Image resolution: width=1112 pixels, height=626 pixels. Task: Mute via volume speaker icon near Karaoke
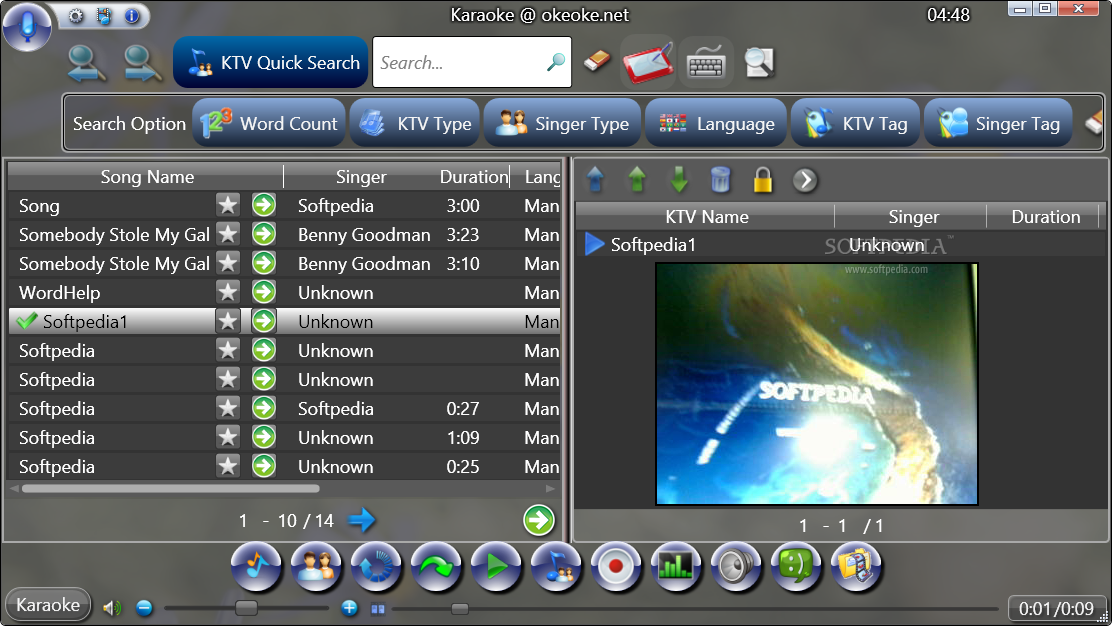point(112,608)
